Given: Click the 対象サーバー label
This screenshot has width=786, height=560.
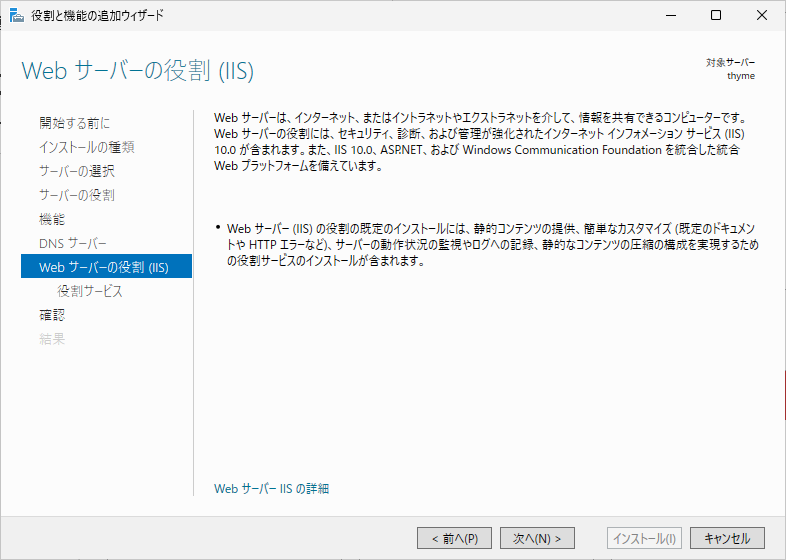Looking at the screenshot, I should point(730,62).
